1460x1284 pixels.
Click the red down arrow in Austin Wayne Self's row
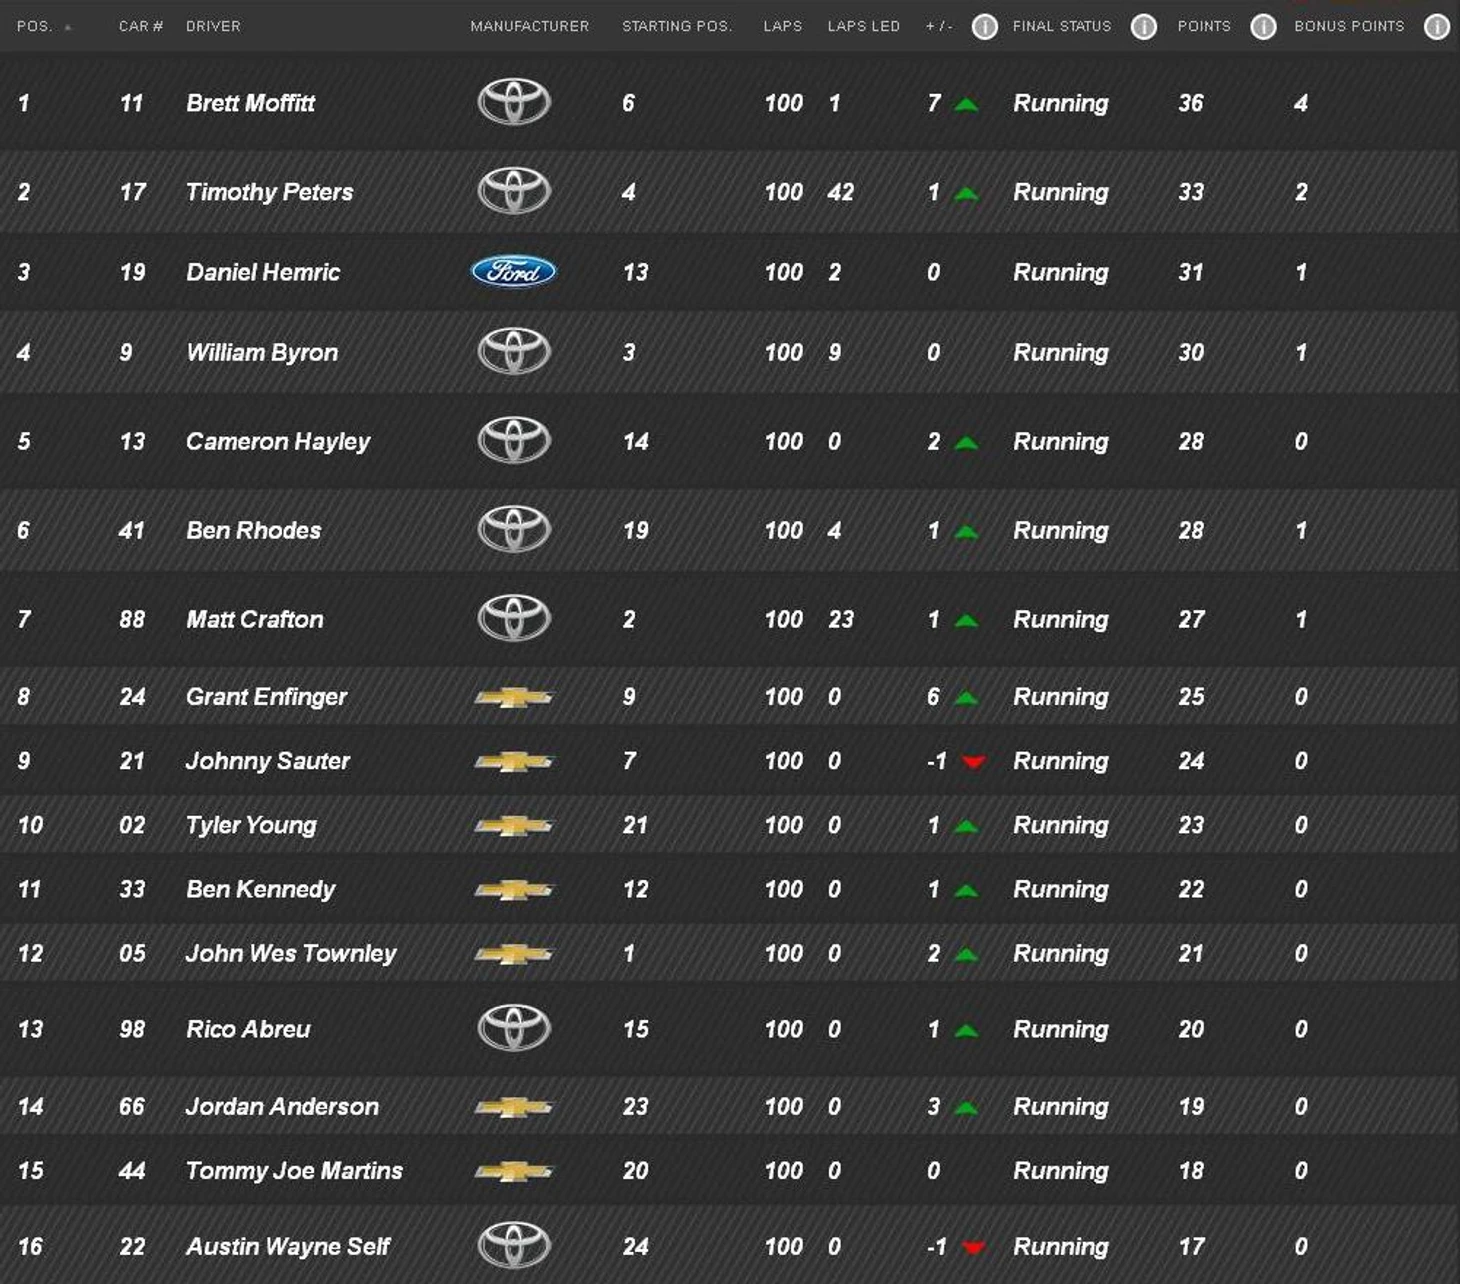coord(973,1248)
